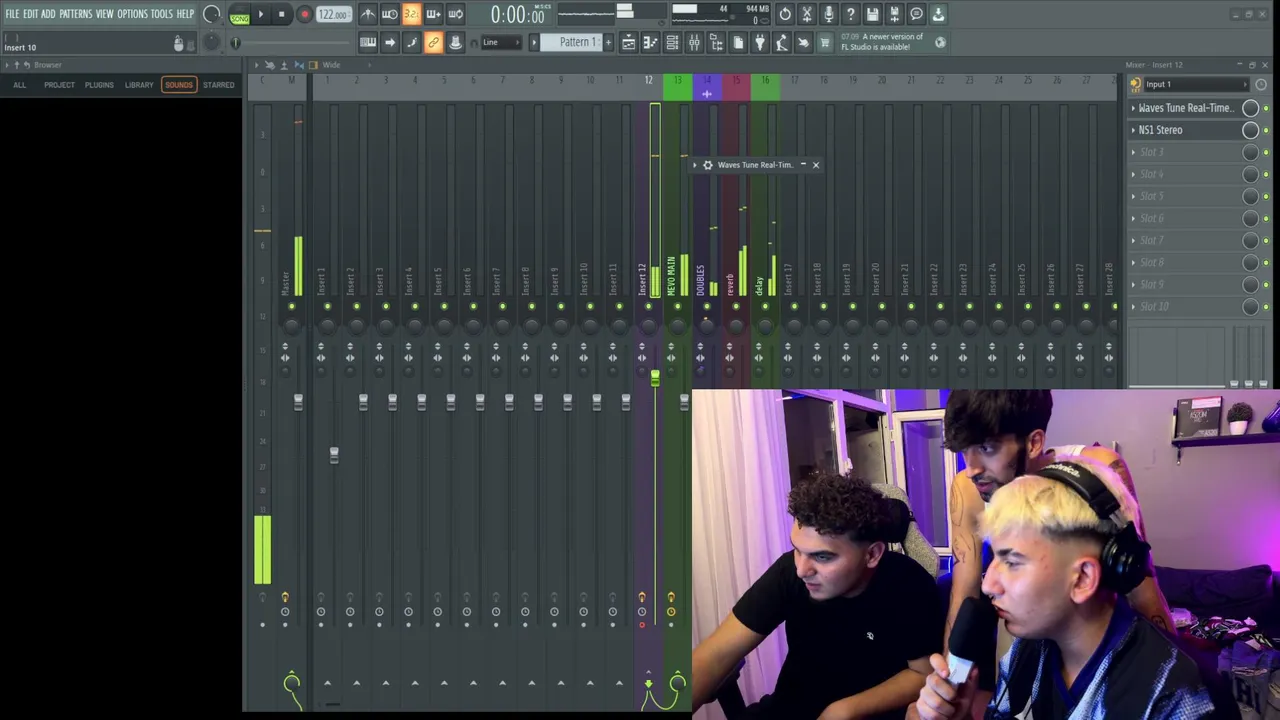The width and height of the screenshot is (1280, 720).
Task: Click the undo history circular arrow icon
Action: pos(785,14)
